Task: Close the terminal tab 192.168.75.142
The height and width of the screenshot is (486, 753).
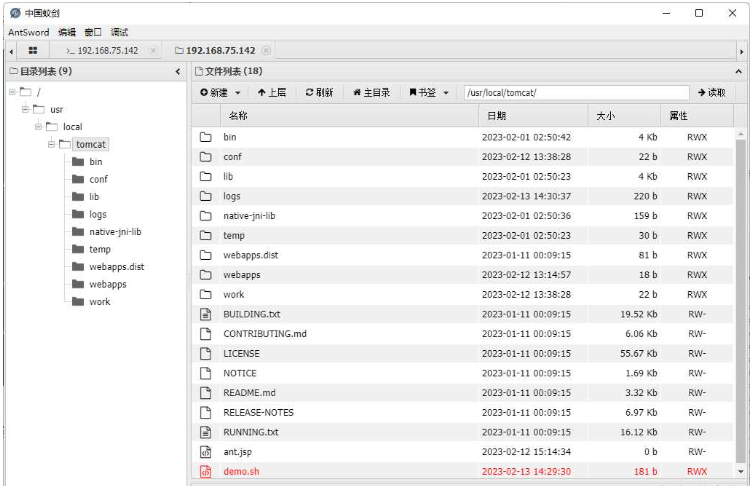Action: (153, 50)
